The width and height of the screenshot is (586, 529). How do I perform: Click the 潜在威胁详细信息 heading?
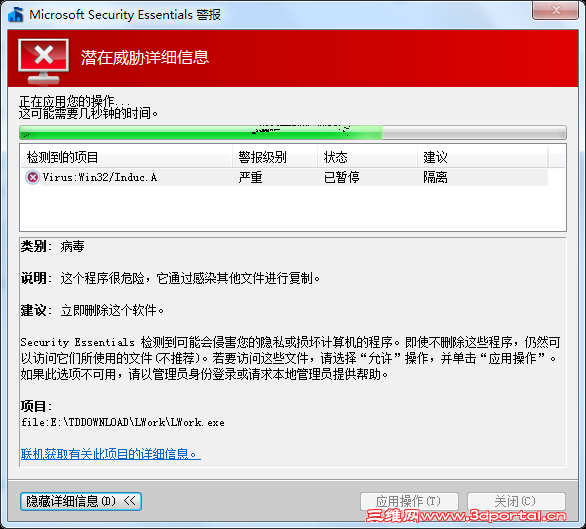[x=145, y=58]
